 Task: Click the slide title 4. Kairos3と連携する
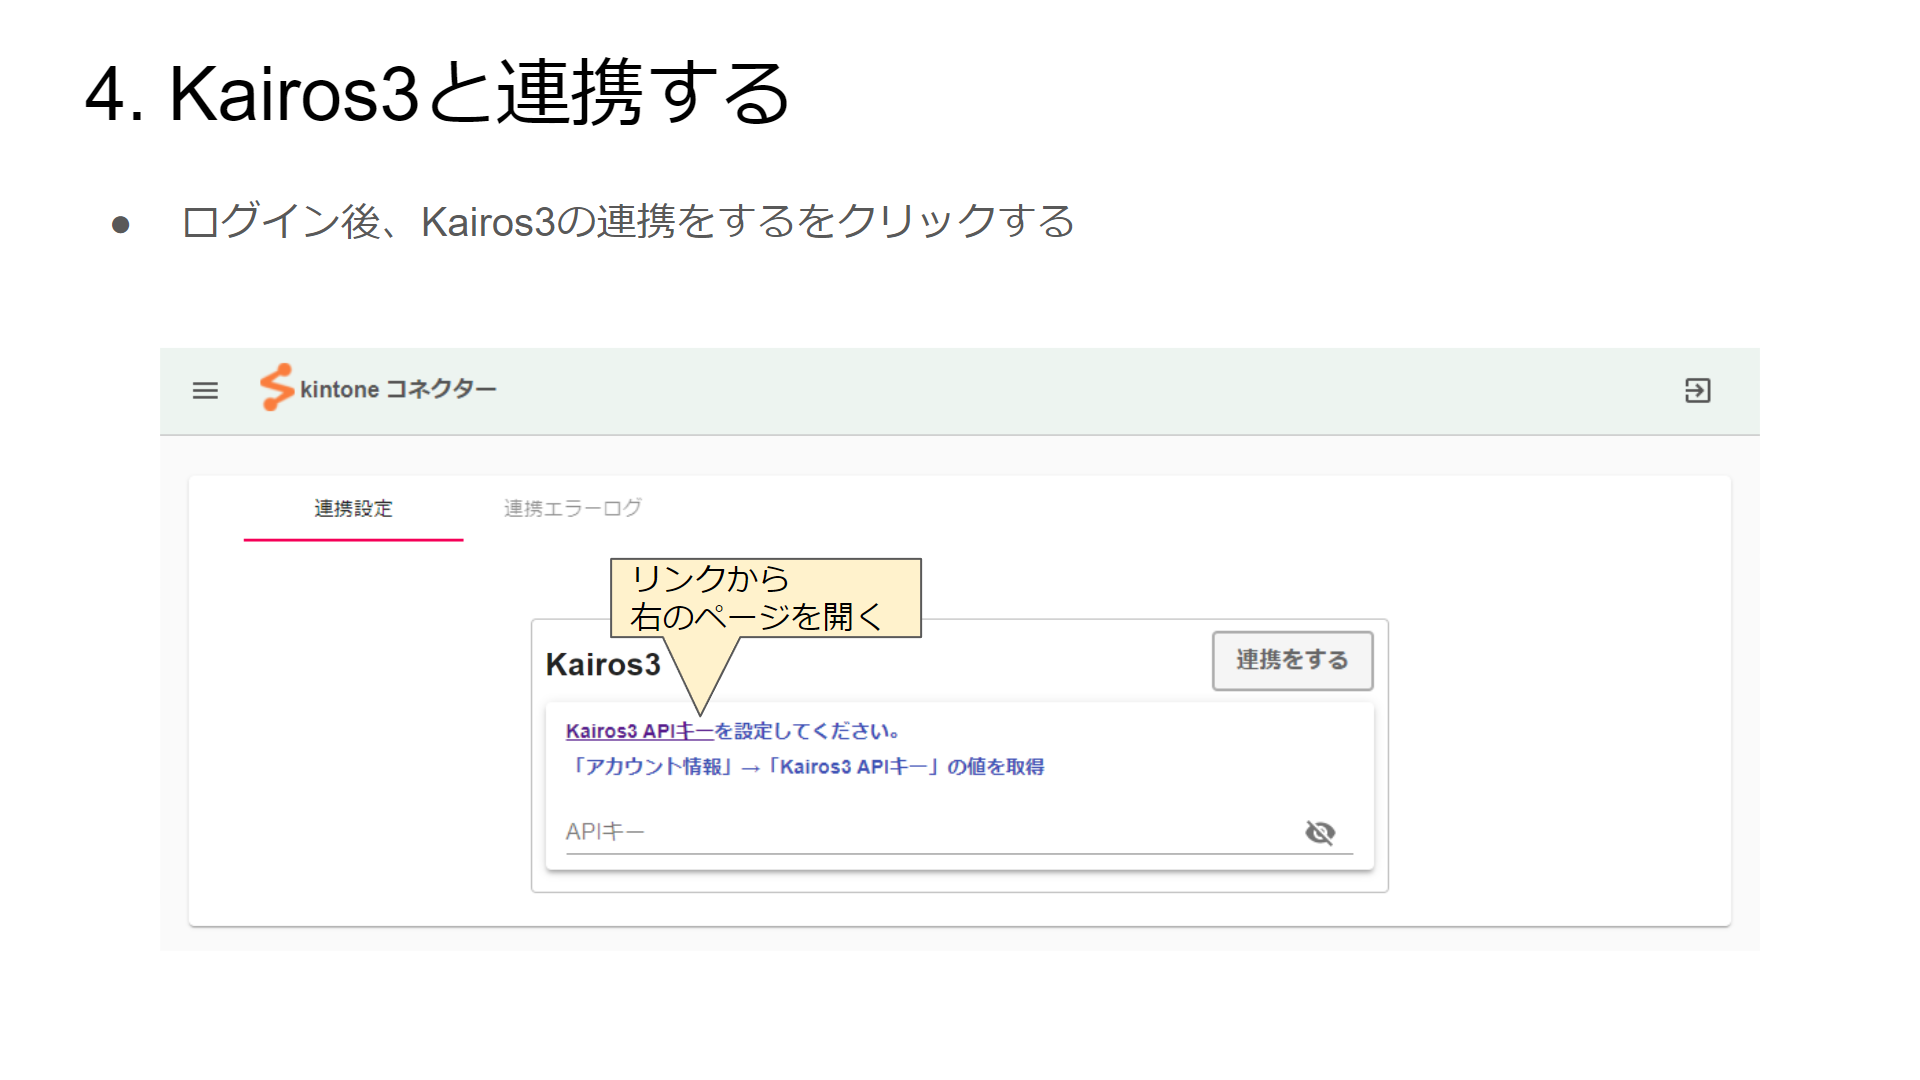[x=438, y=93]
